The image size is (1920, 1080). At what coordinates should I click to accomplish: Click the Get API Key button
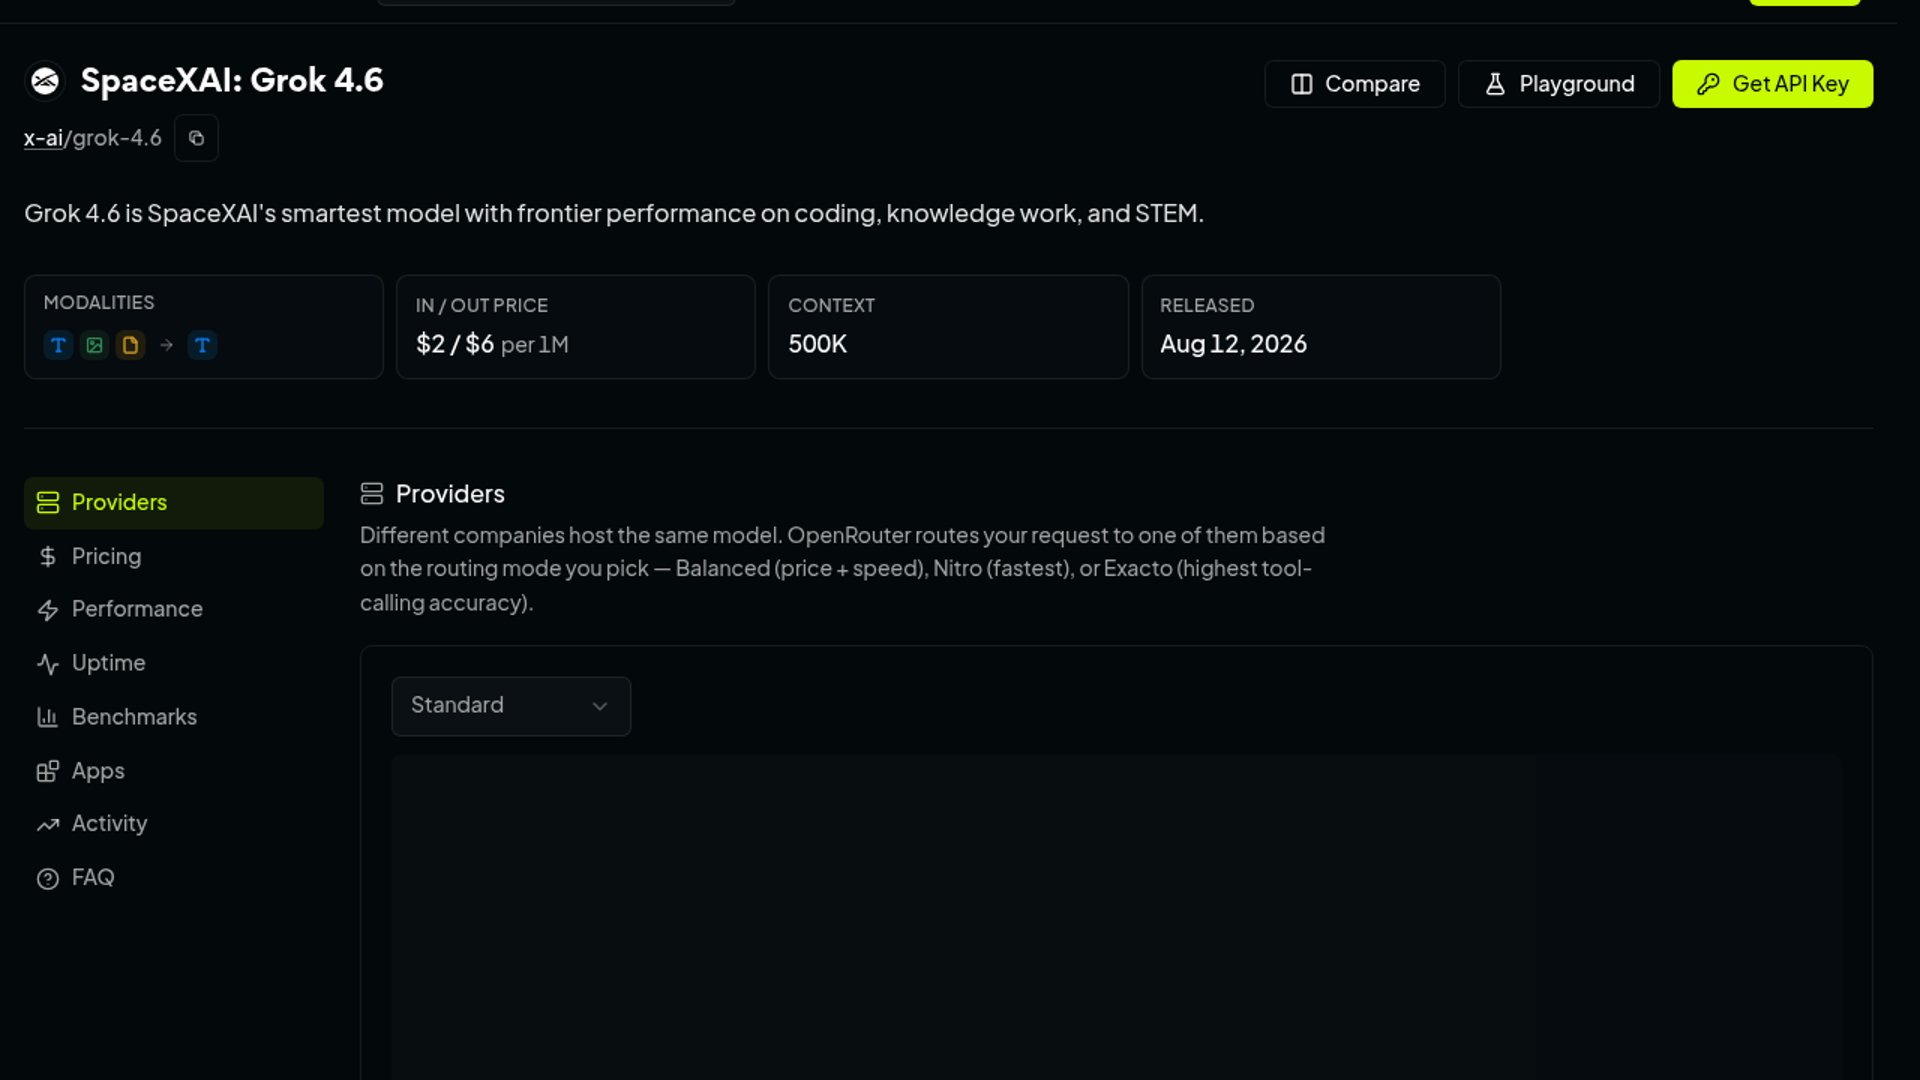(1772, 84)
